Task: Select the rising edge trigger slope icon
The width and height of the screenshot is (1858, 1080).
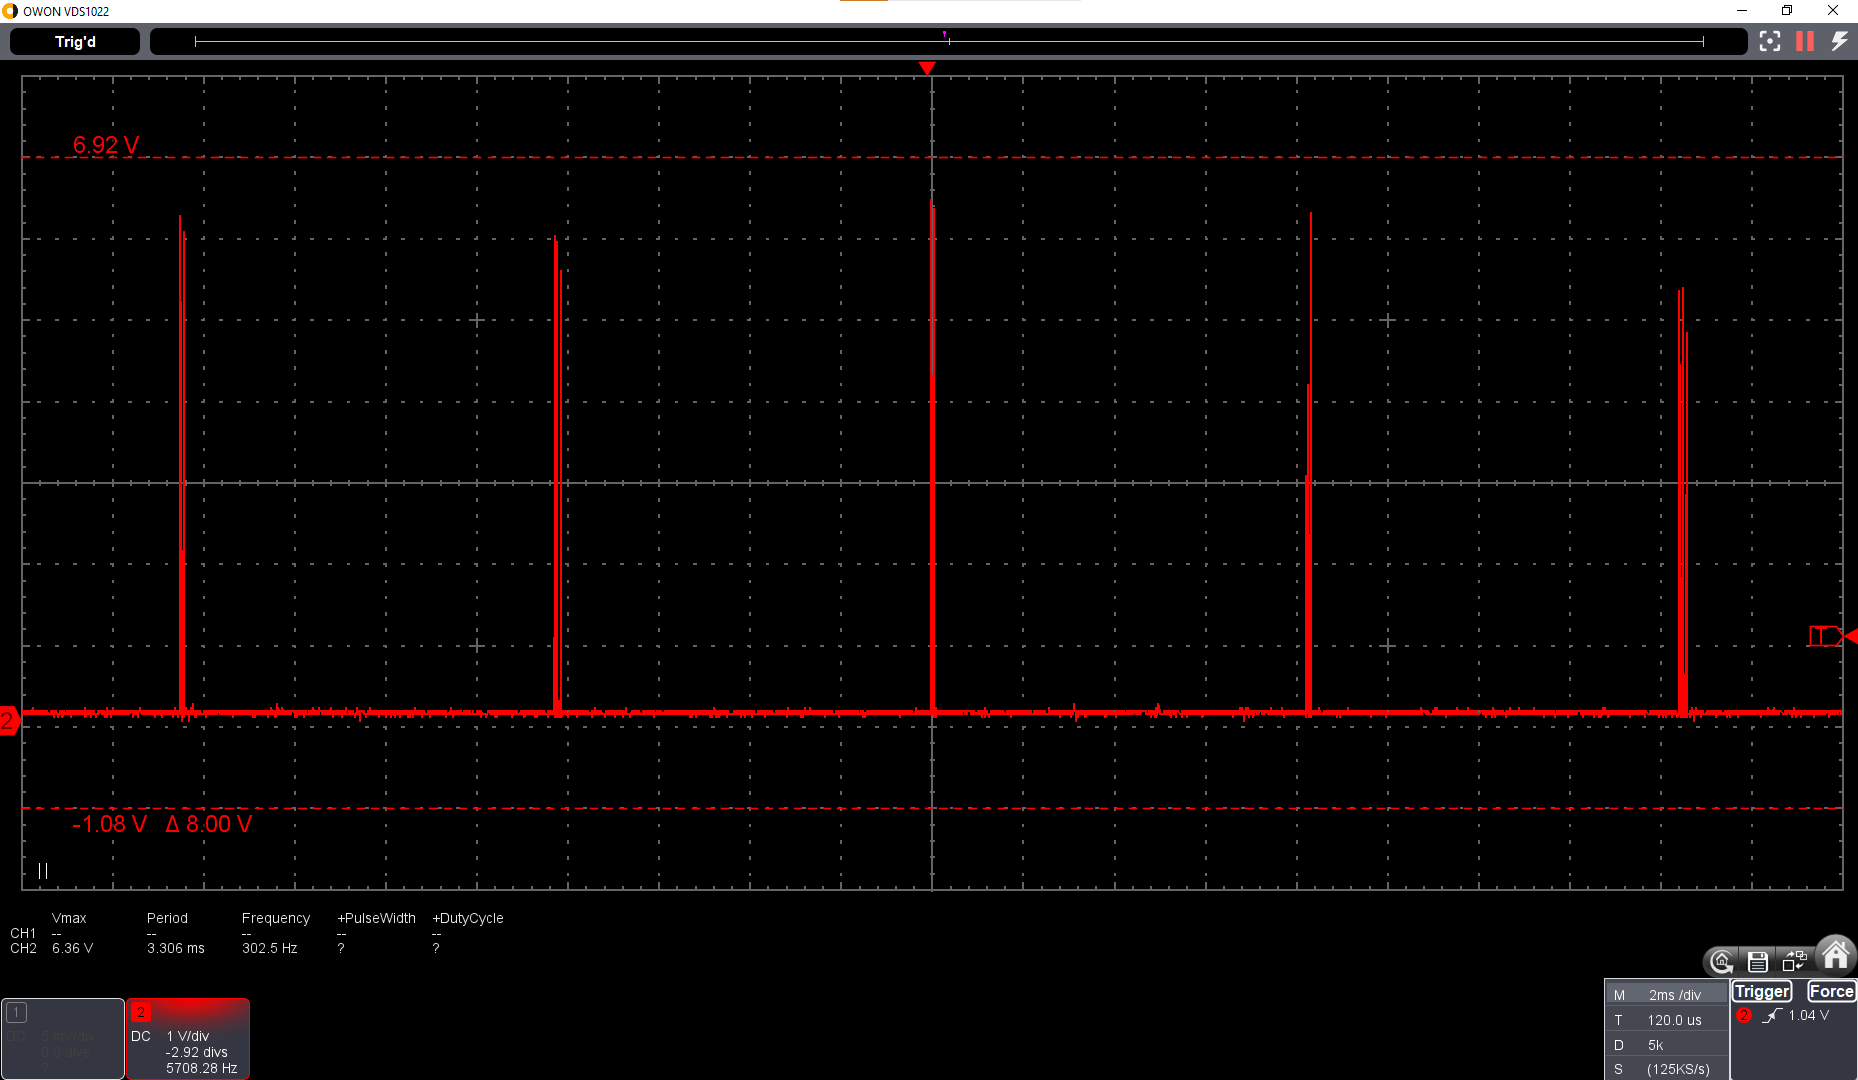Action: pos(1772,1015)
